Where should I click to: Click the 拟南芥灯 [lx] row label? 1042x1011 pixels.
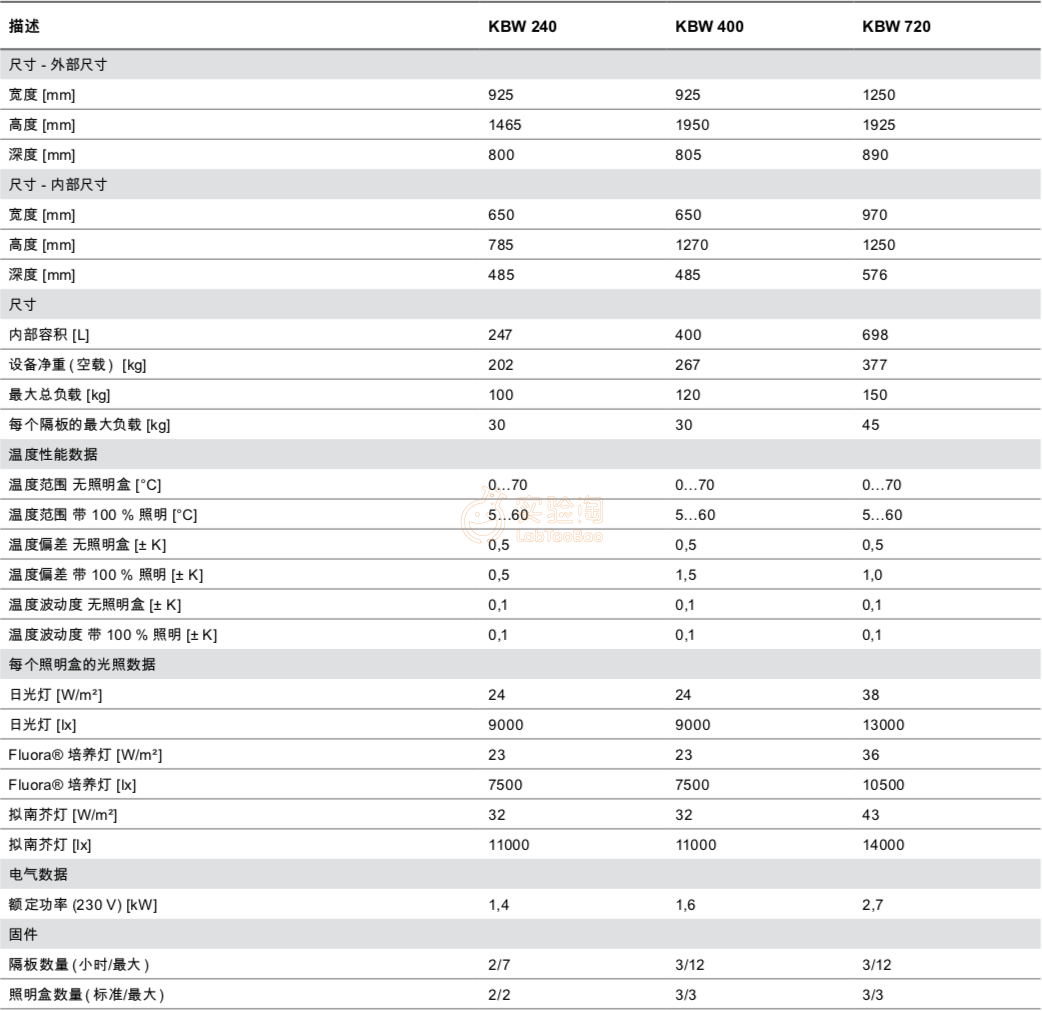pyautogui.click(x=57, y=845)
